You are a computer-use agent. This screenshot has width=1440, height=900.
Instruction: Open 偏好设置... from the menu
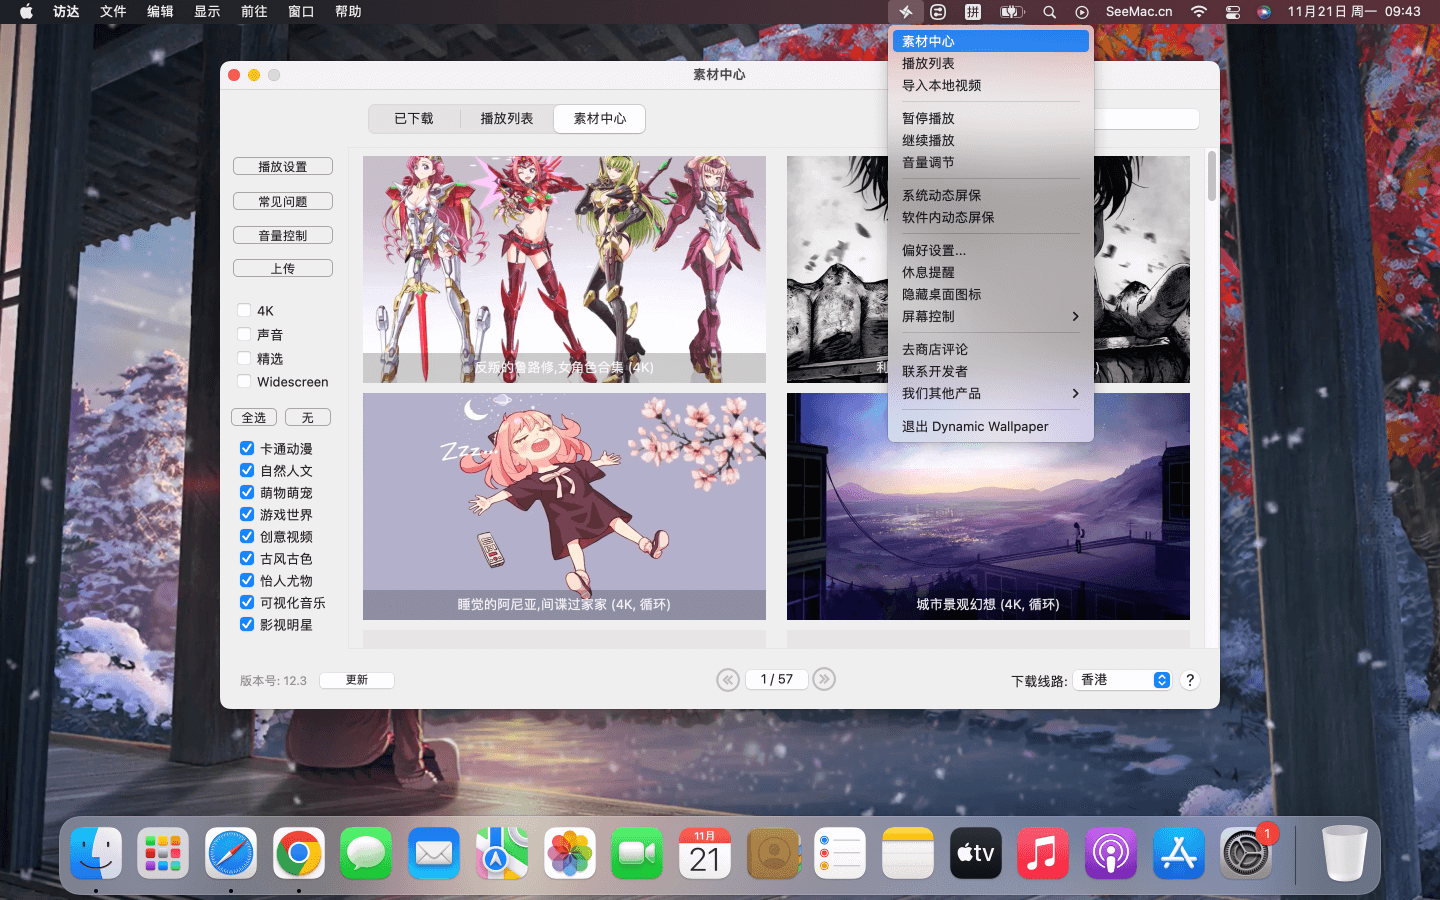[x=990, y=250]
